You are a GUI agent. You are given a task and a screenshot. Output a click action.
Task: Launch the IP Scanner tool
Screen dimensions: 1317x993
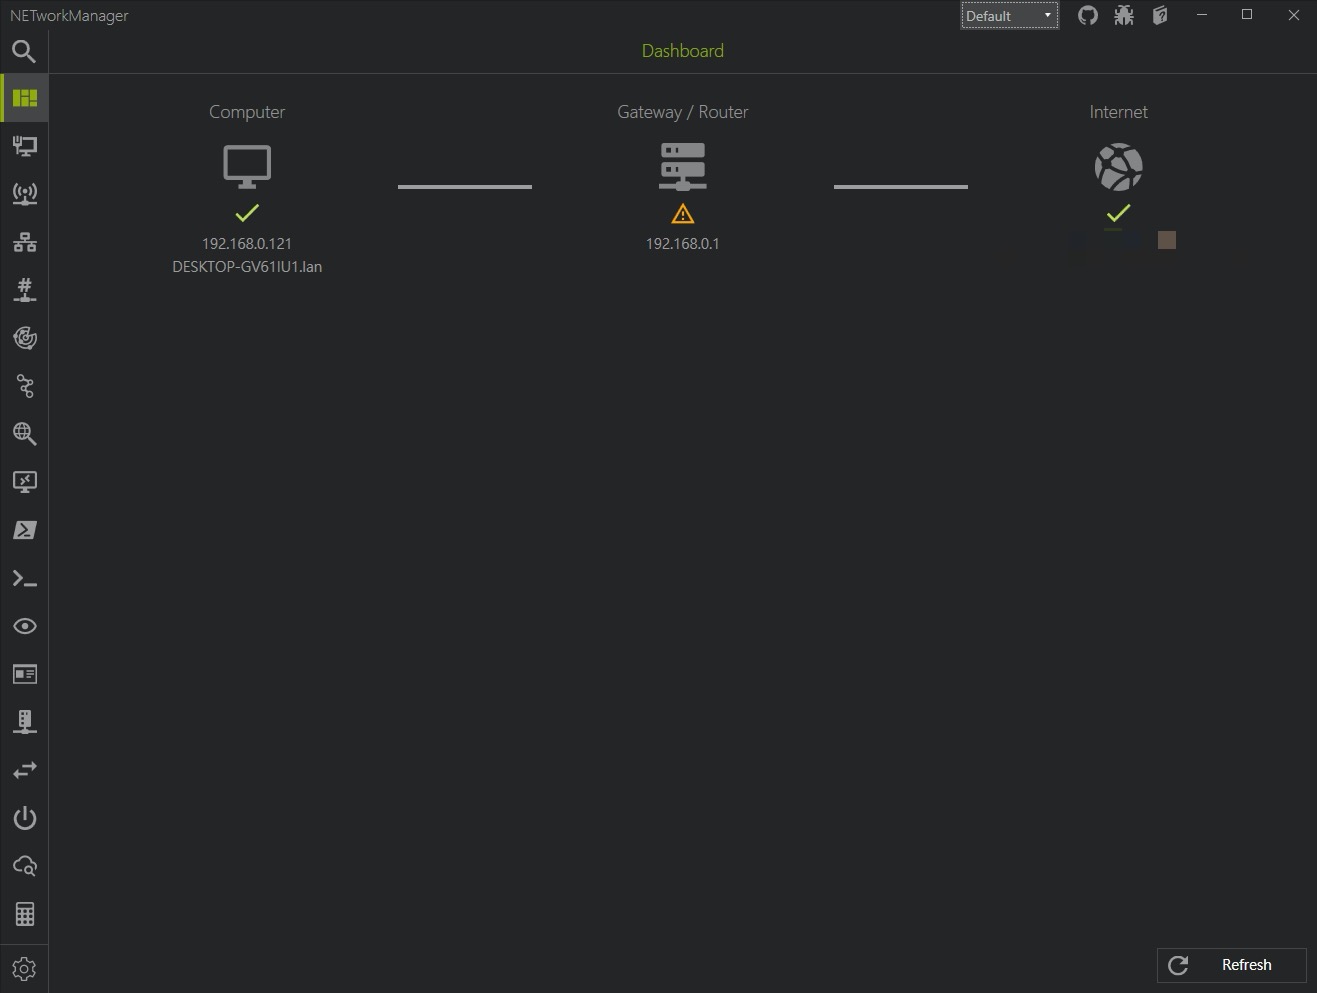(x=24, y=242)
